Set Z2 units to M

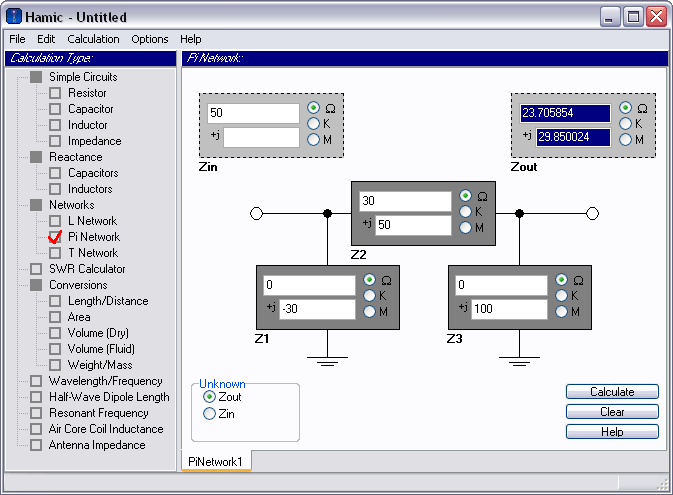(x=465, y=228)
